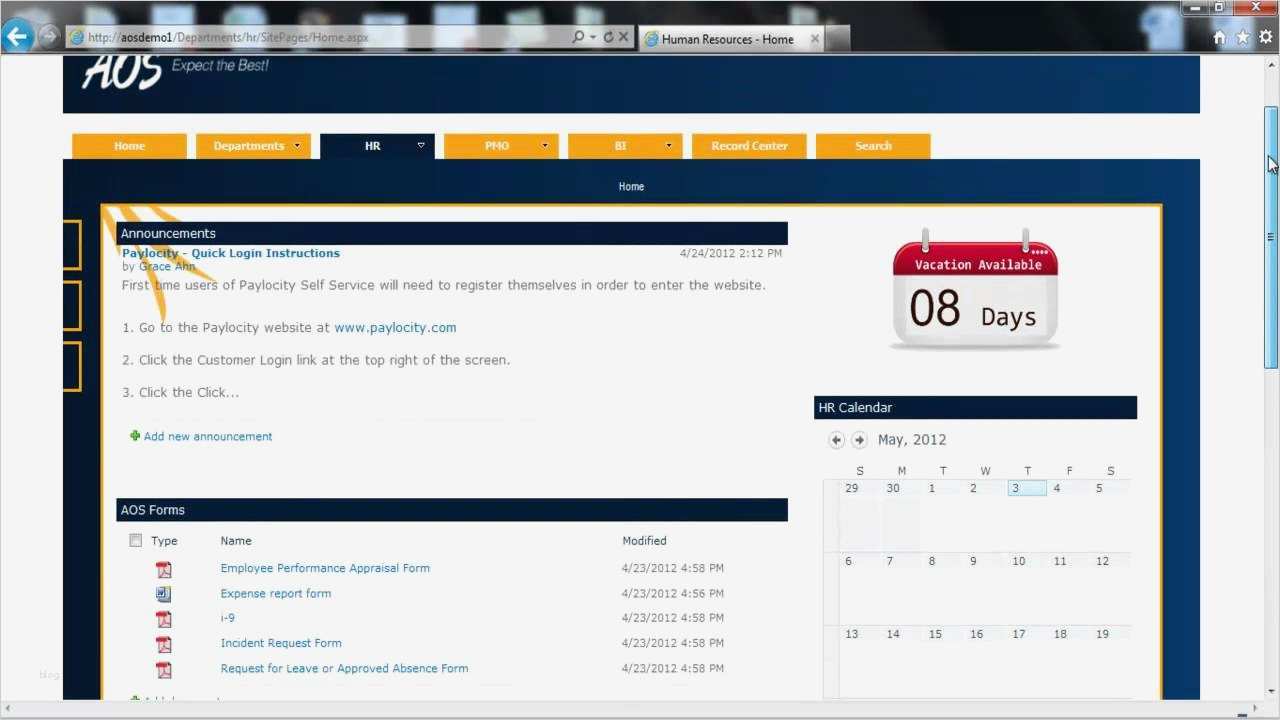1280x720 pixels.
Task: Click the Excel icon next to Expense report form
Action: [x=163, y=593]
